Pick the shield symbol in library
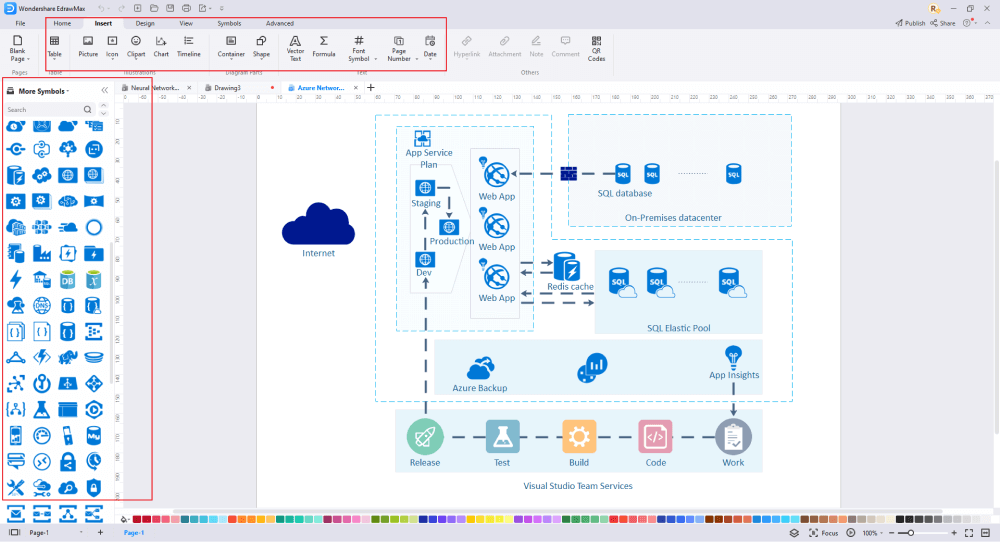 coord(94,488)
